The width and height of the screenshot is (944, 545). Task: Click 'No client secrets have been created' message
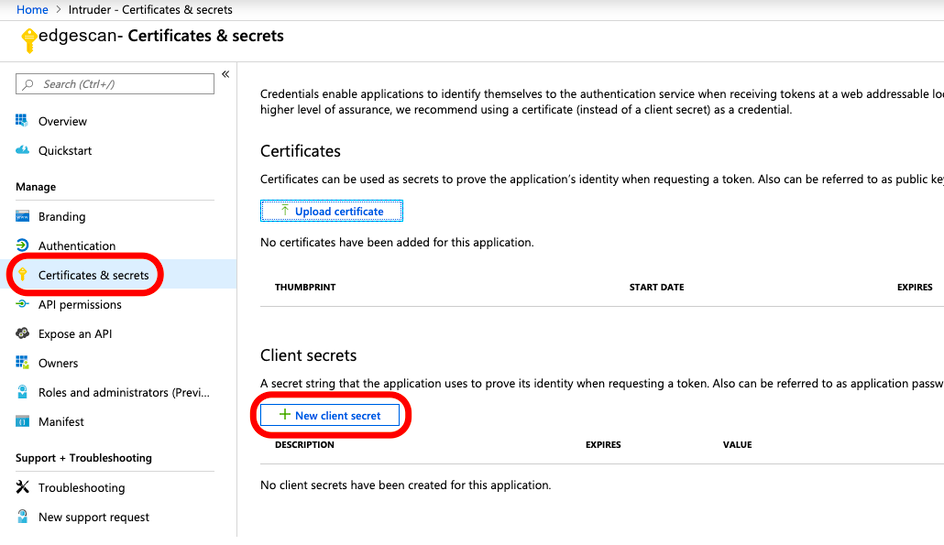click(405, 485)
